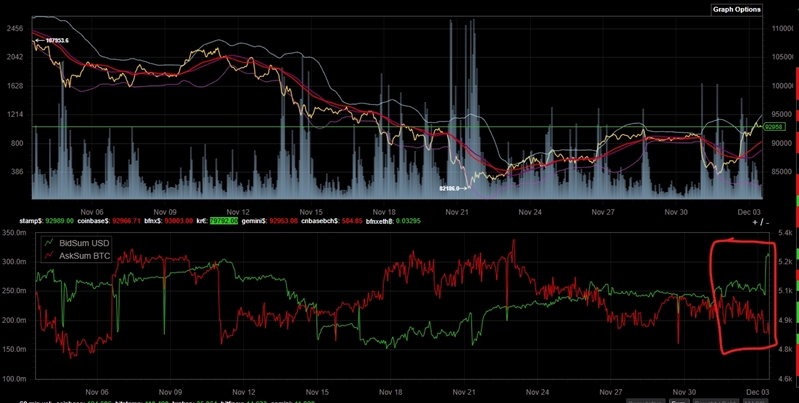Click the 5.2k ask sum axis label
799x403 pixels.
(x=786, y=262)
